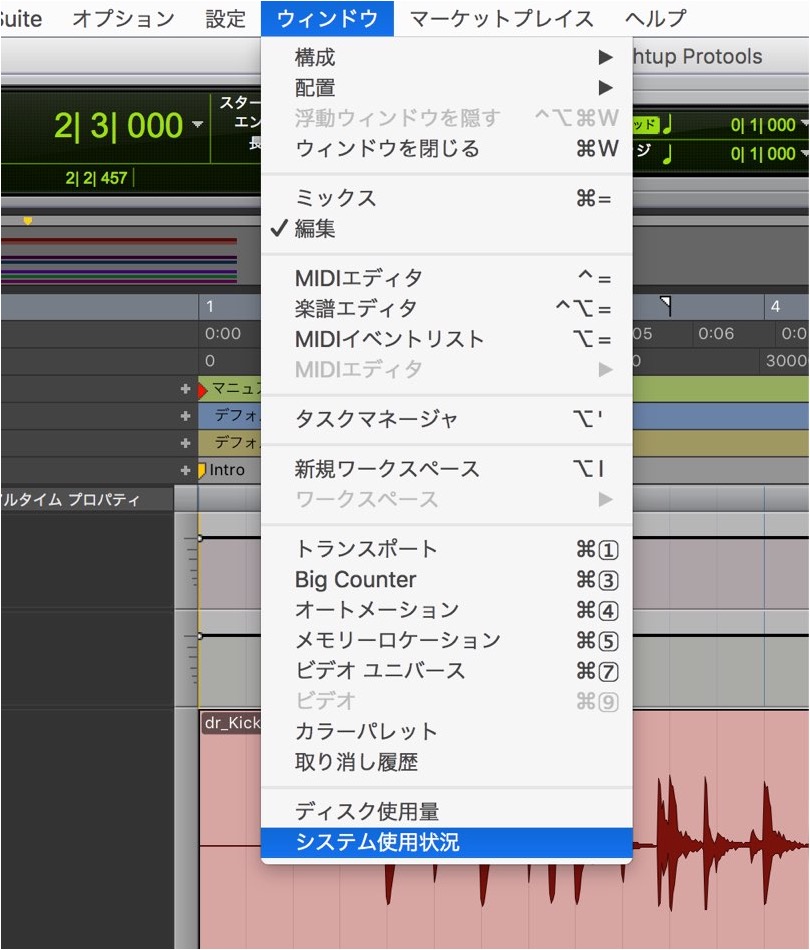Click bar 4 on the ruler
Viewport: 810px width, 950px height.
pos(775,307)
